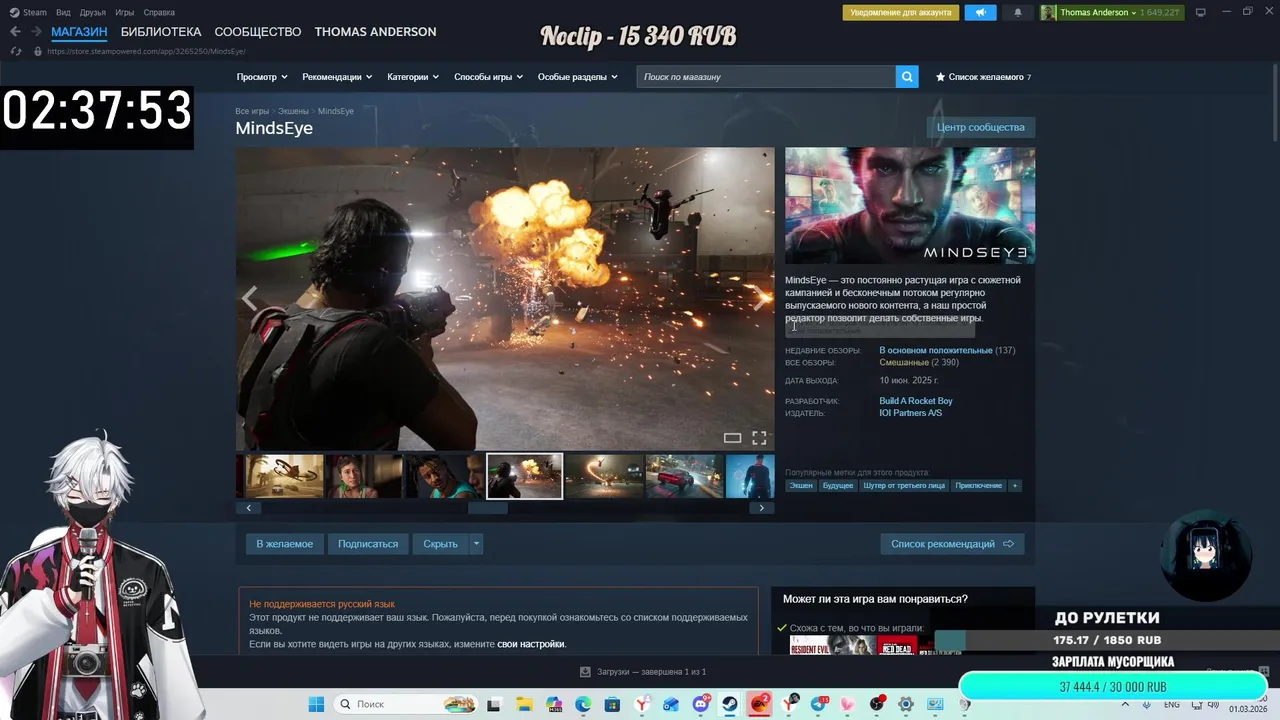This screenshot has width=1280, height=720.
Task: Toggle theater mode on the media viewer
Action: click(x=732, y=438)
